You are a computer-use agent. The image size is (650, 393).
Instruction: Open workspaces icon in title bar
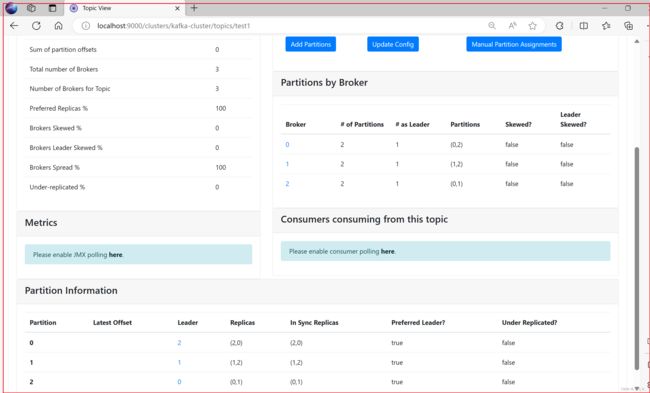pyautogui.click(x=31, y=8)
